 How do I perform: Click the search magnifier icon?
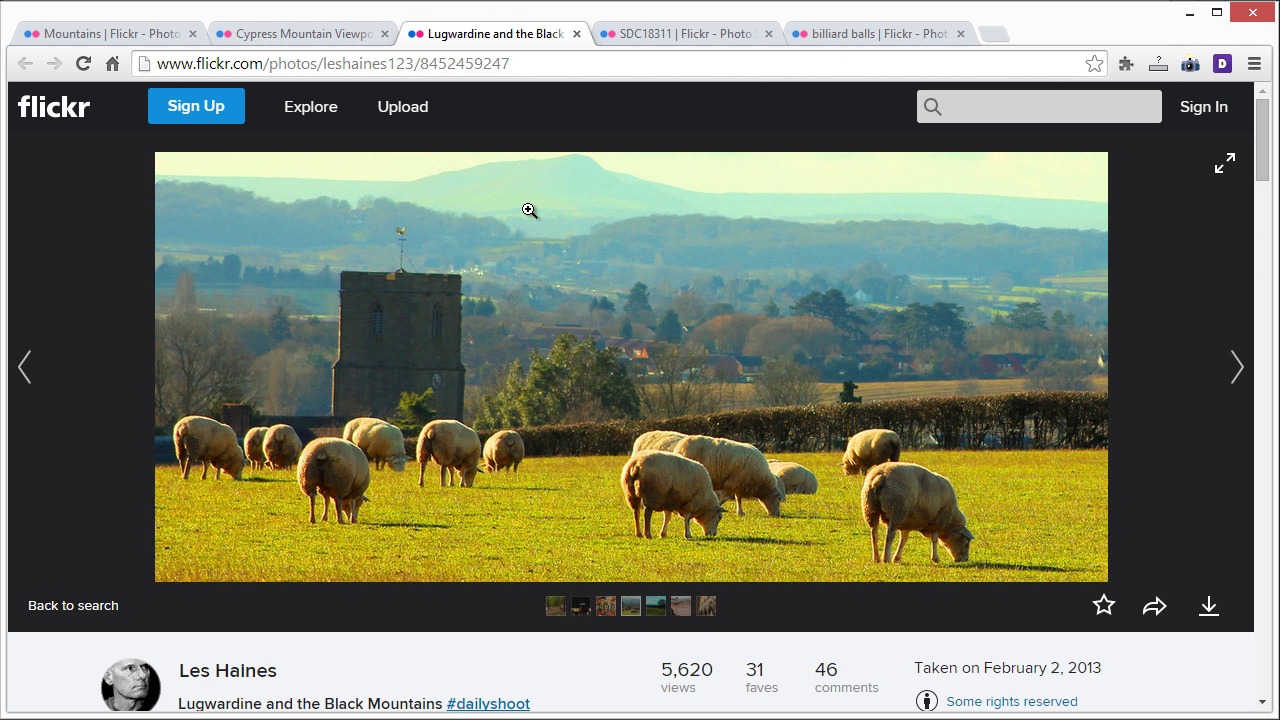click(933, 107)
